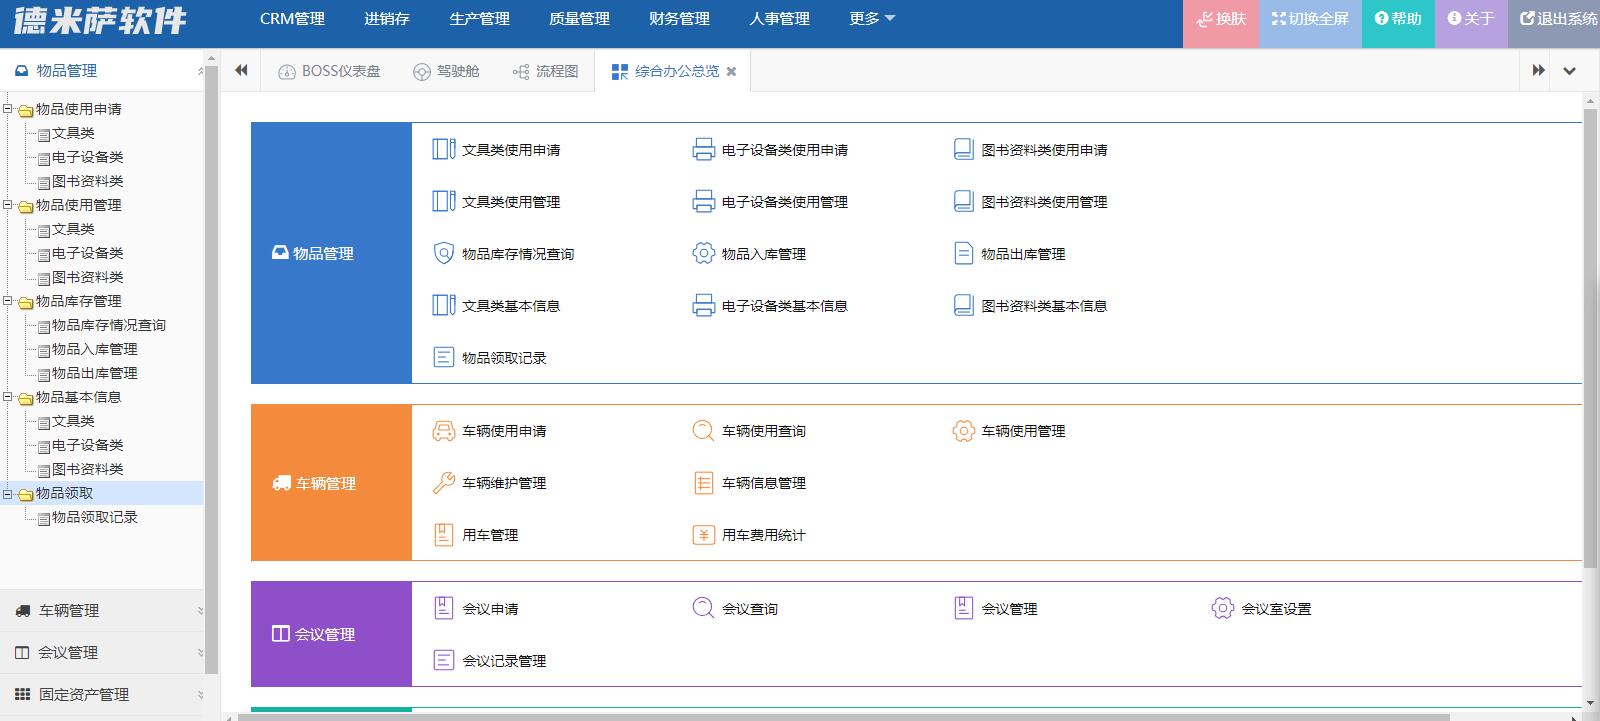Open the 会议室设置 gear icon
Screen dimensions: 1600x721
1223,608
